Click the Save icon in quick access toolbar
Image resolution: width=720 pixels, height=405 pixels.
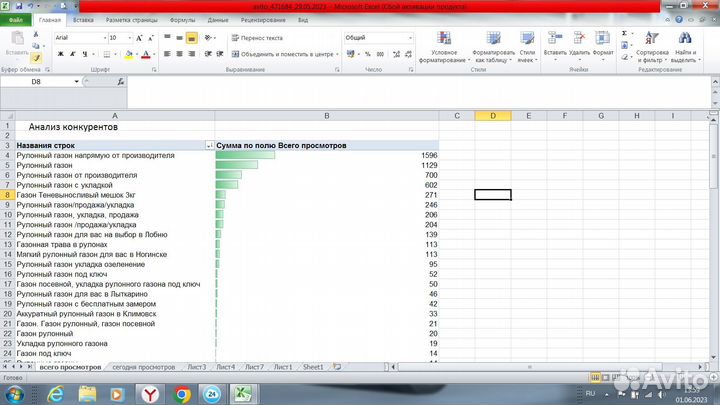tap(20, 8)
